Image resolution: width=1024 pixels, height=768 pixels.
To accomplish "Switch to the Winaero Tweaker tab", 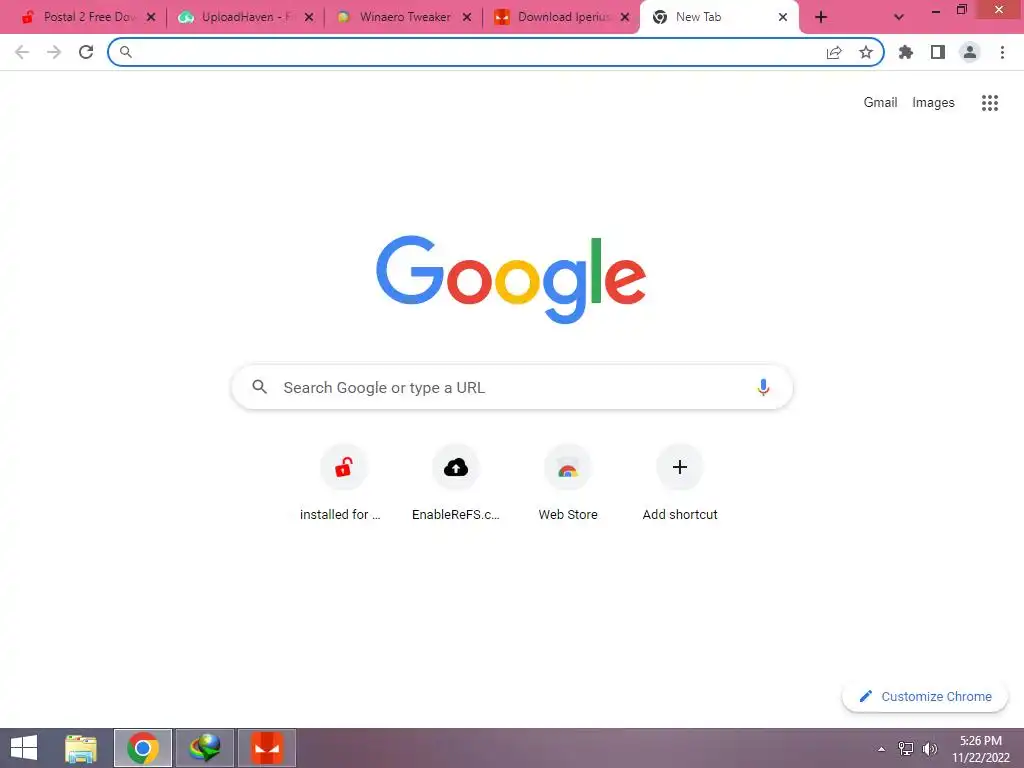I will [x=405, y=17].
